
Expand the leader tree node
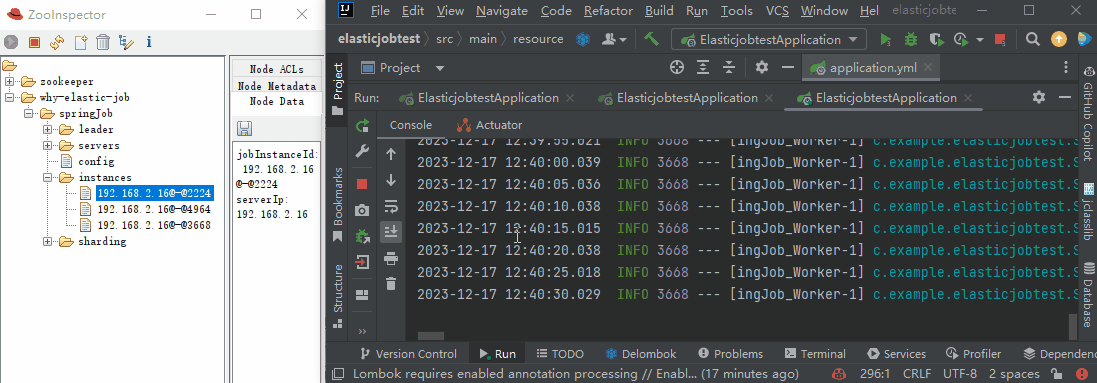(x=48, y=130)
